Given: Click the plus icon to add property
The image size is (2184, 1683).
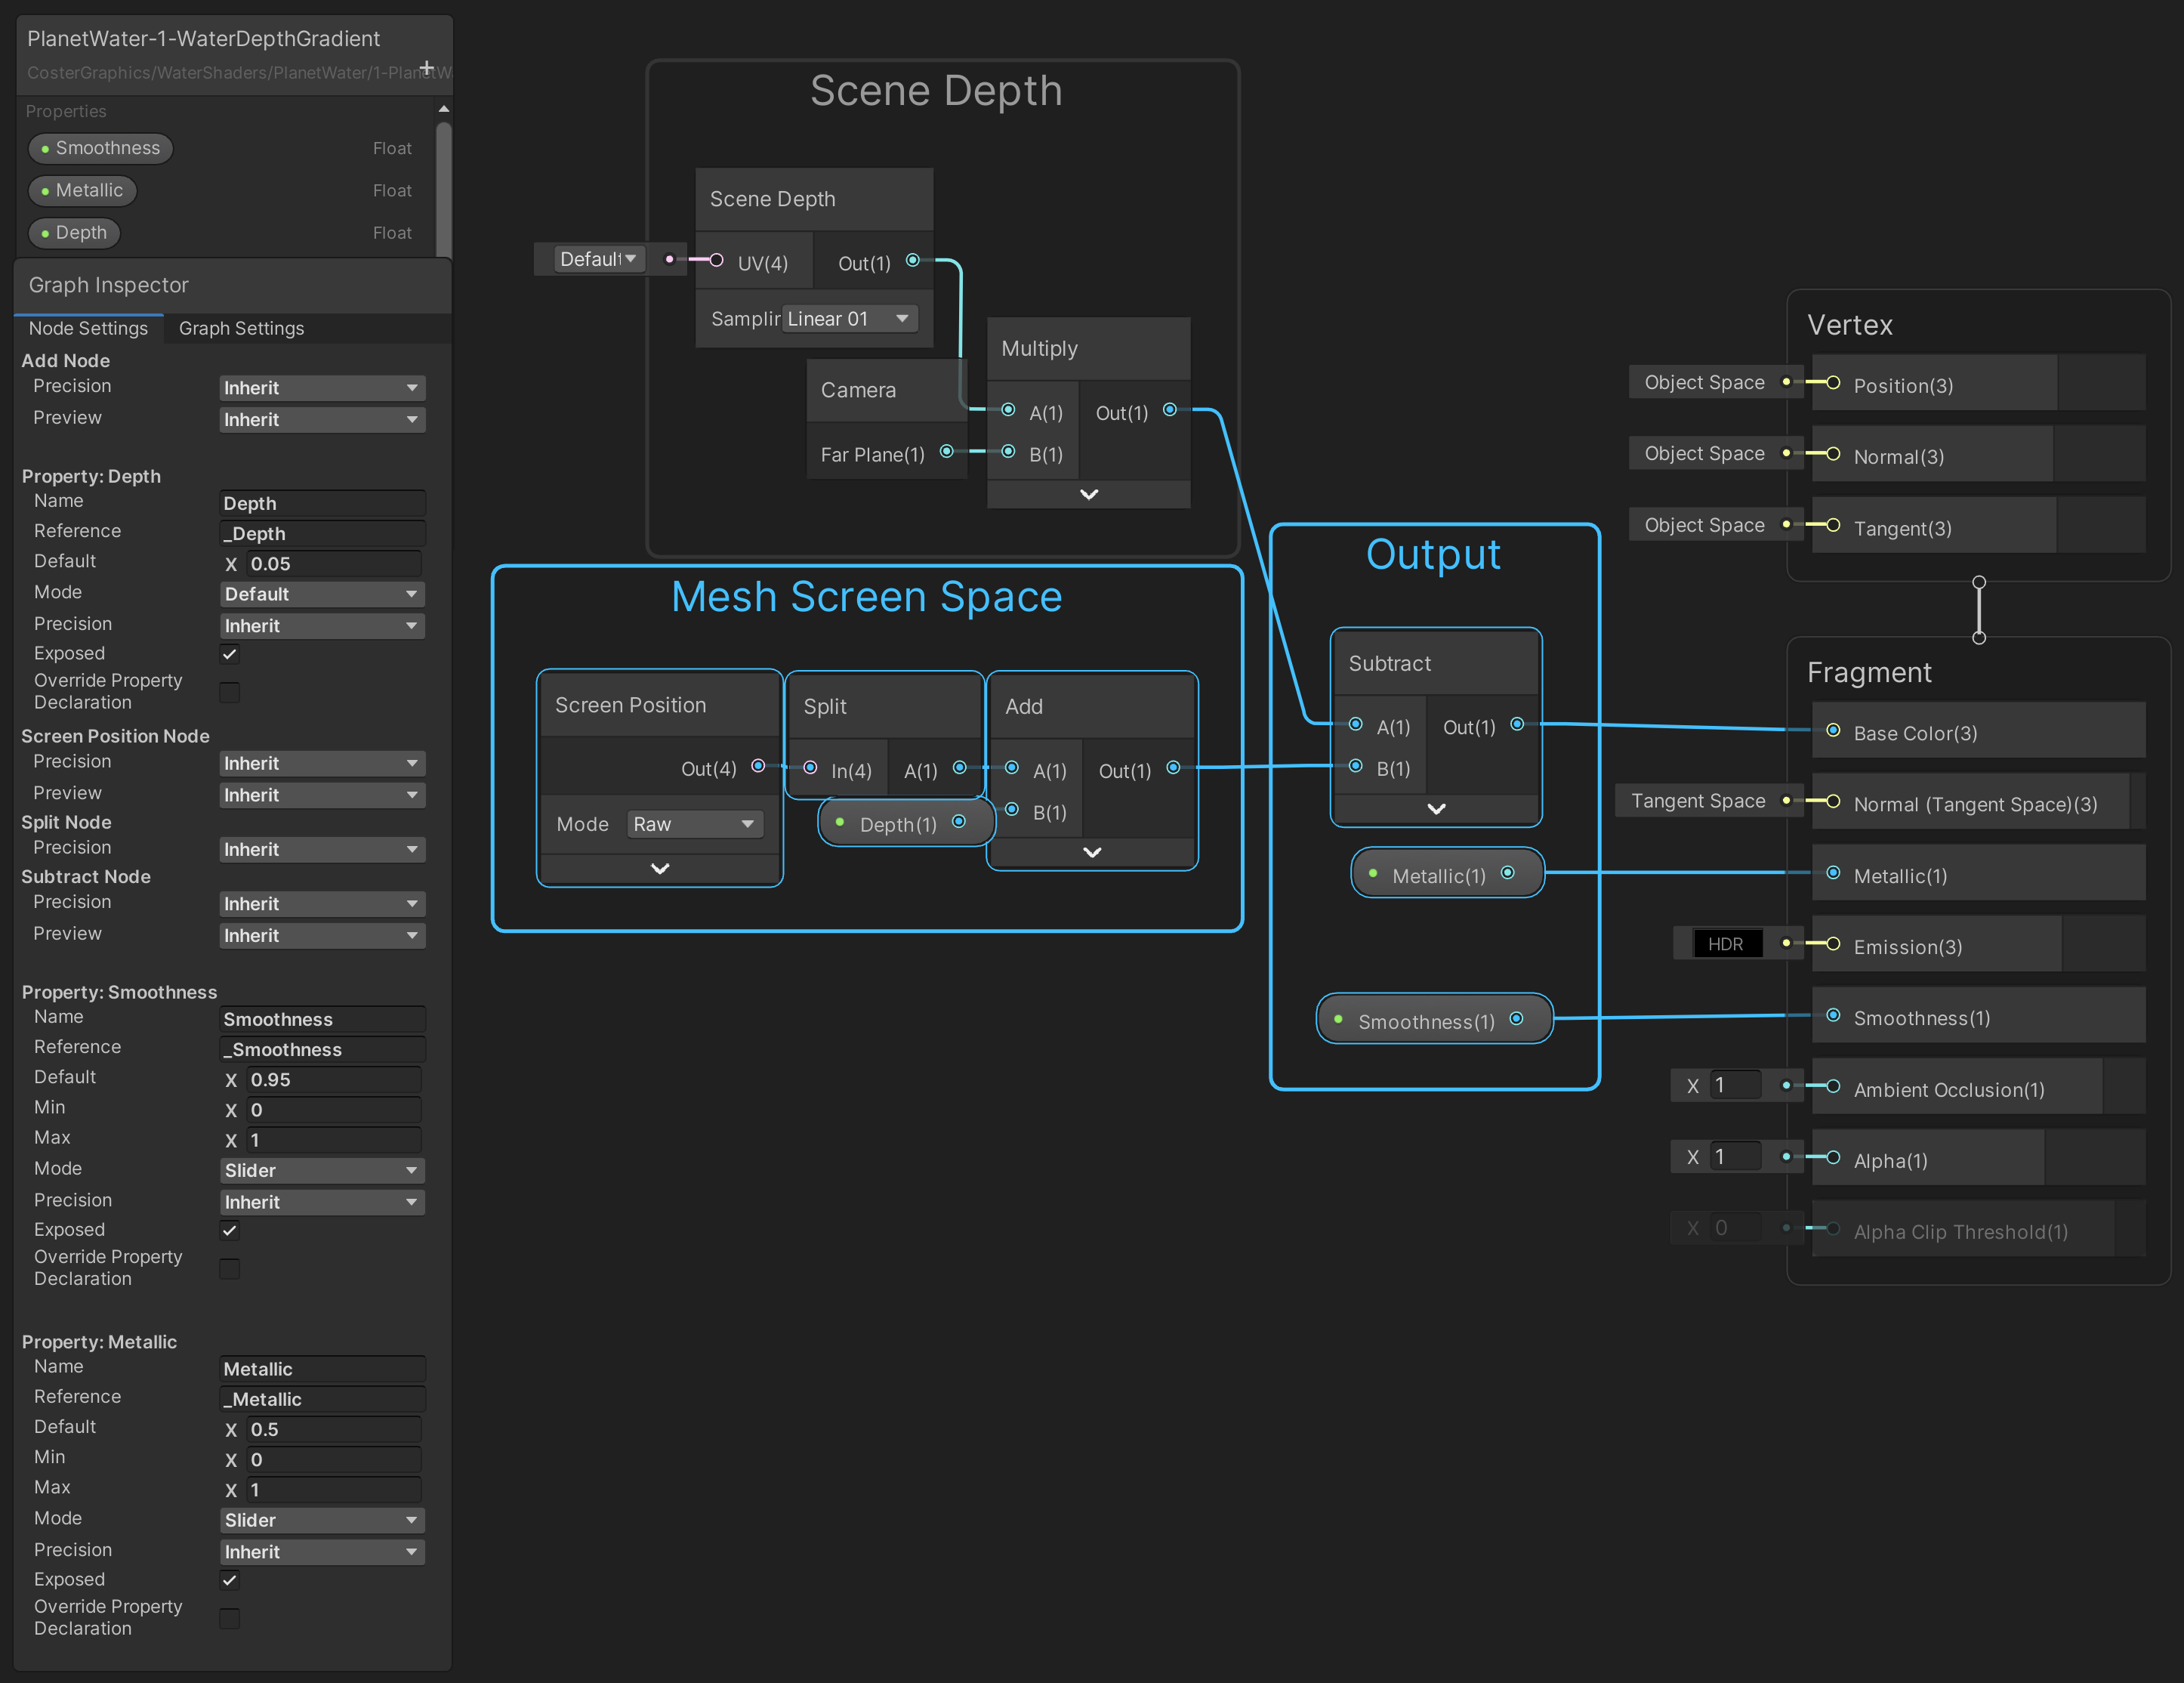Looking at the screenshot, I should [427, 68].
